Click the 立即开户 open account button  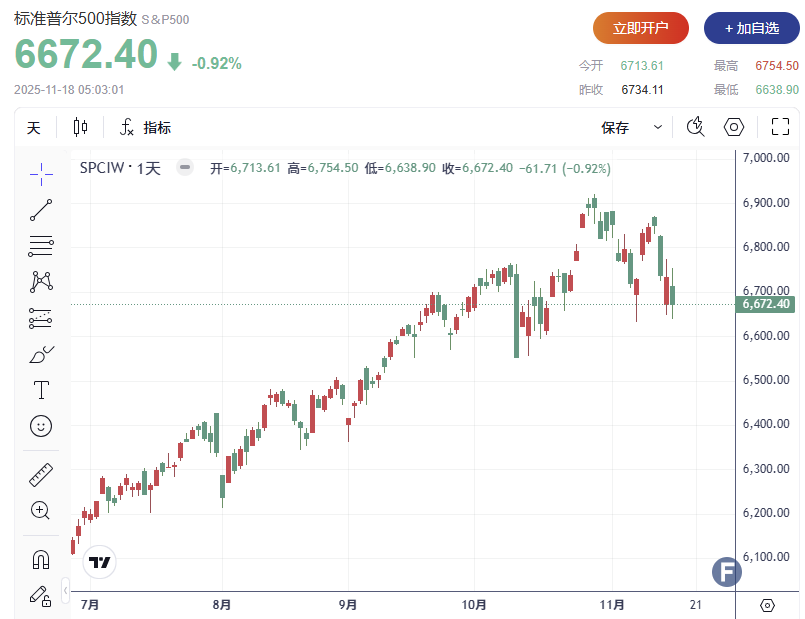(x=641, y=28)
